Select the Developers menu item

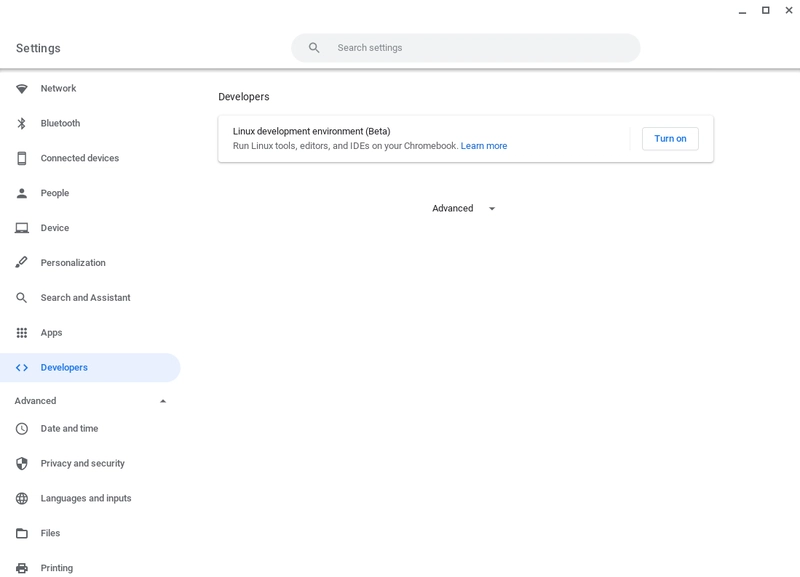coord(64,368)
